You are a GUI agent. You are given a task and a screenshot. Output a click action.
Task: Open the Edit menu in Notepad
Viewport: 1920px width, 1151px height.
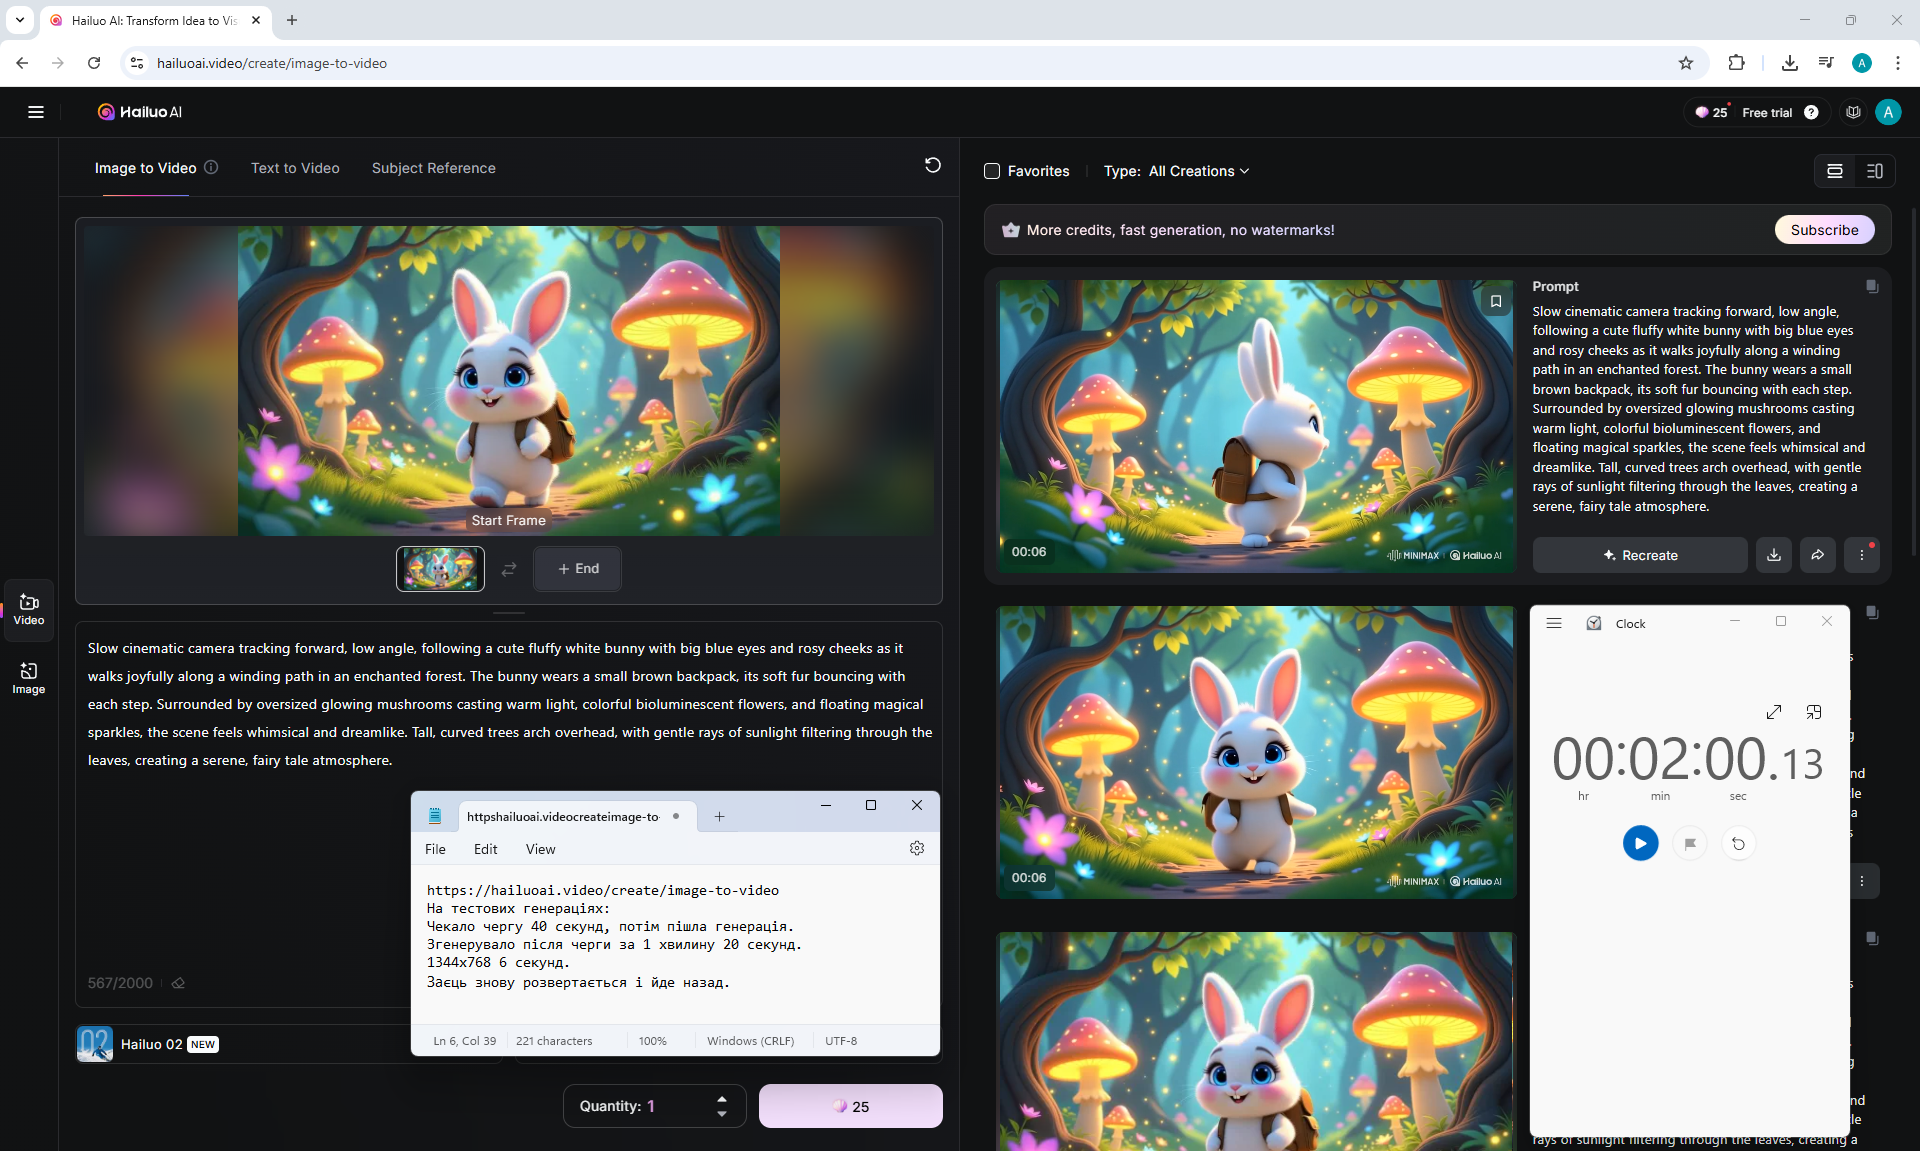click(x=485, y=849)
